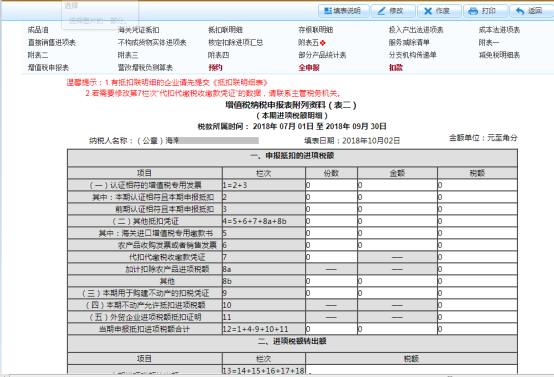Open the 附表四 link
Screen dimensions: 554x377
click(218, 55)
